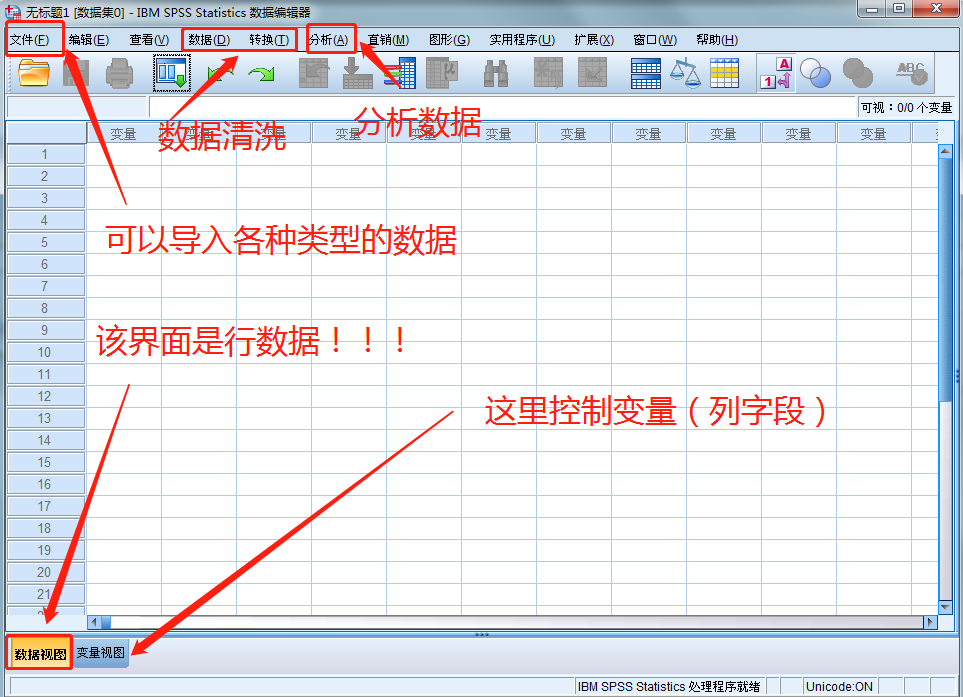
Task: Click the Print icon in toolbar
Action: (x=119, y=73)
